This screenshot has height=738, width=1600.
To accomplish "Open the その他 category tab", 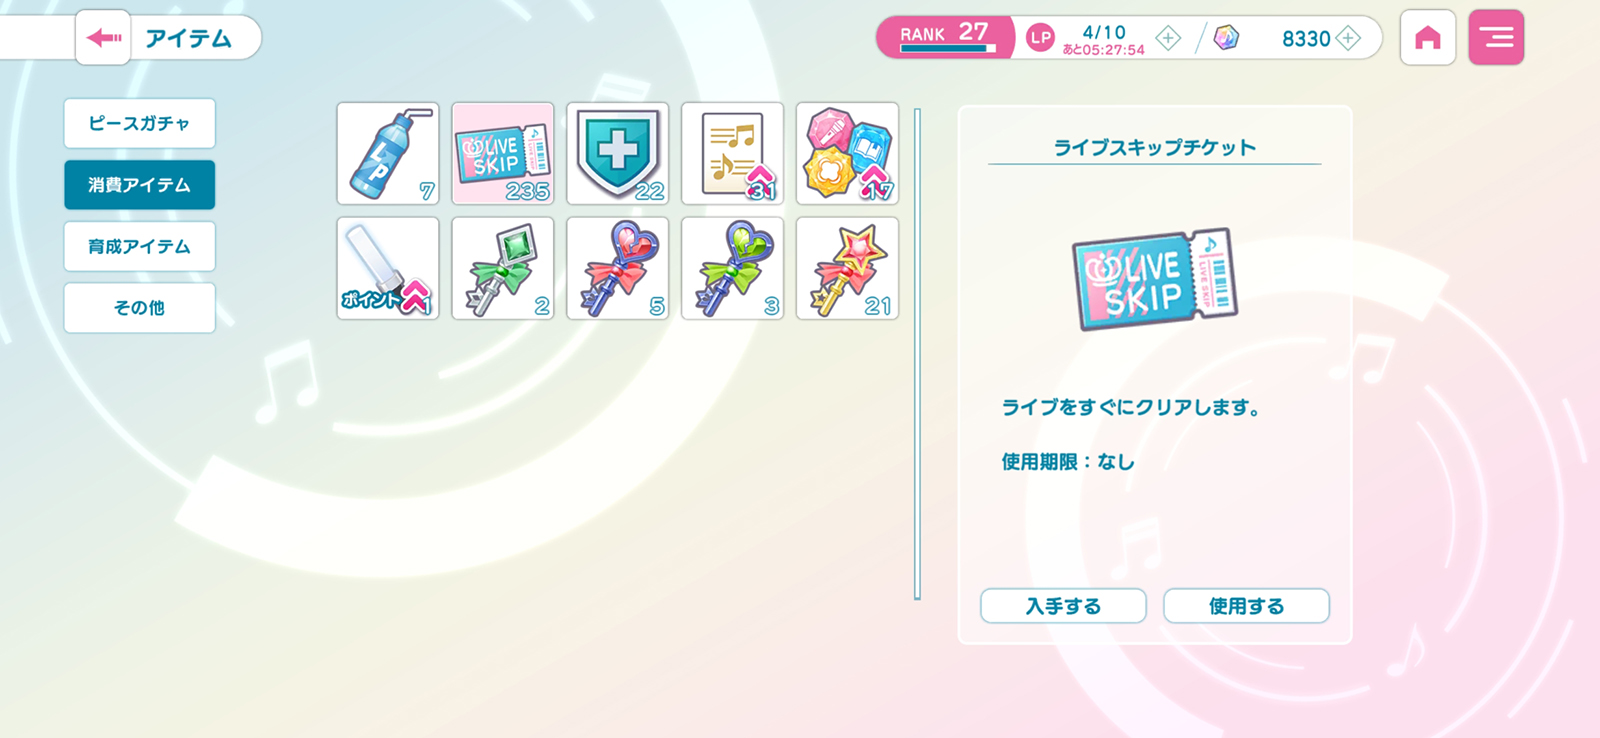I will pos(140,308).
